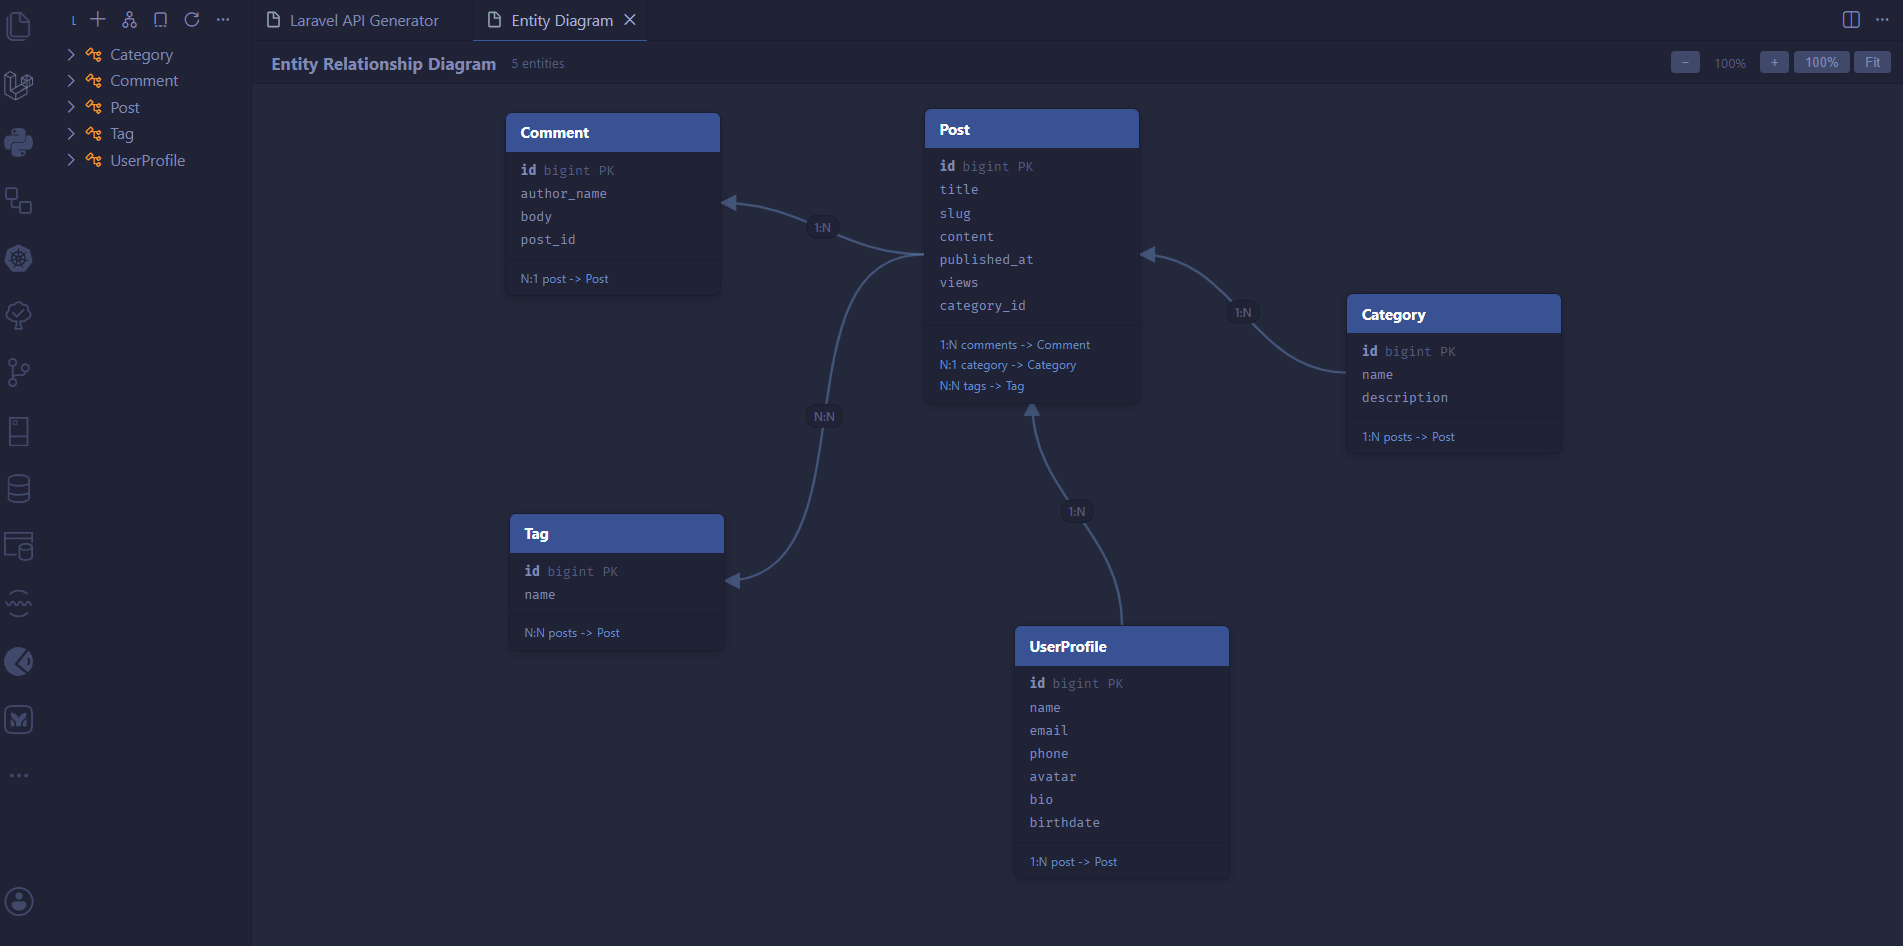Open the Kubernetes helm-wheel sidebar view
This screenshot has width=1903, height=946.
[x=18, y=259]
